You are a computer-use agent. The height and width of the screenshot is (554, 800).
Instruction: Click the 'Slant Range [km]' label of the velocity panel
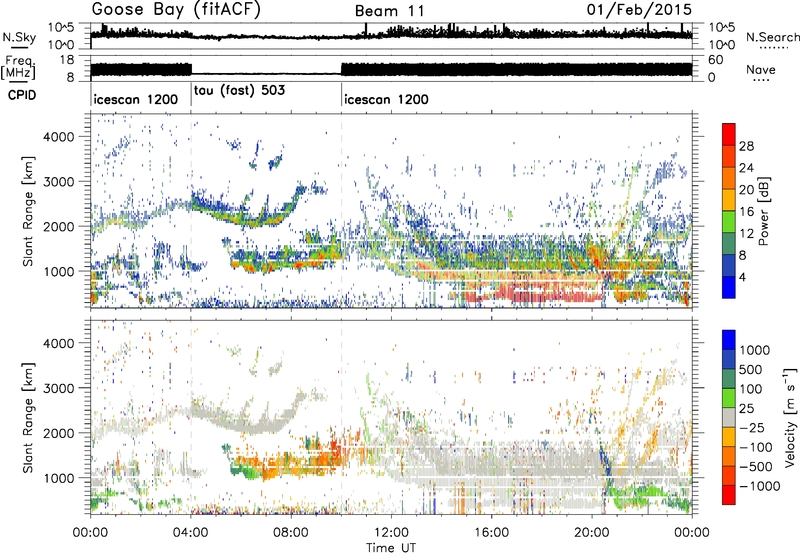click(x=28, y=417)
